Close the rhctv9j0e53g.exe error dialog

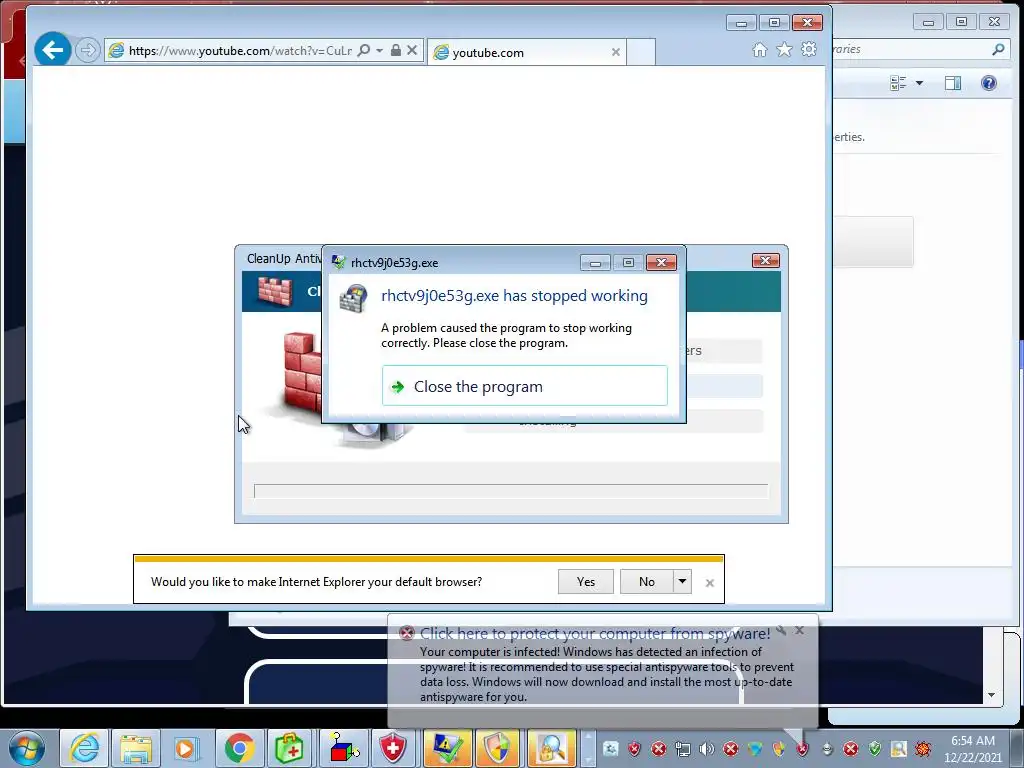661,263
